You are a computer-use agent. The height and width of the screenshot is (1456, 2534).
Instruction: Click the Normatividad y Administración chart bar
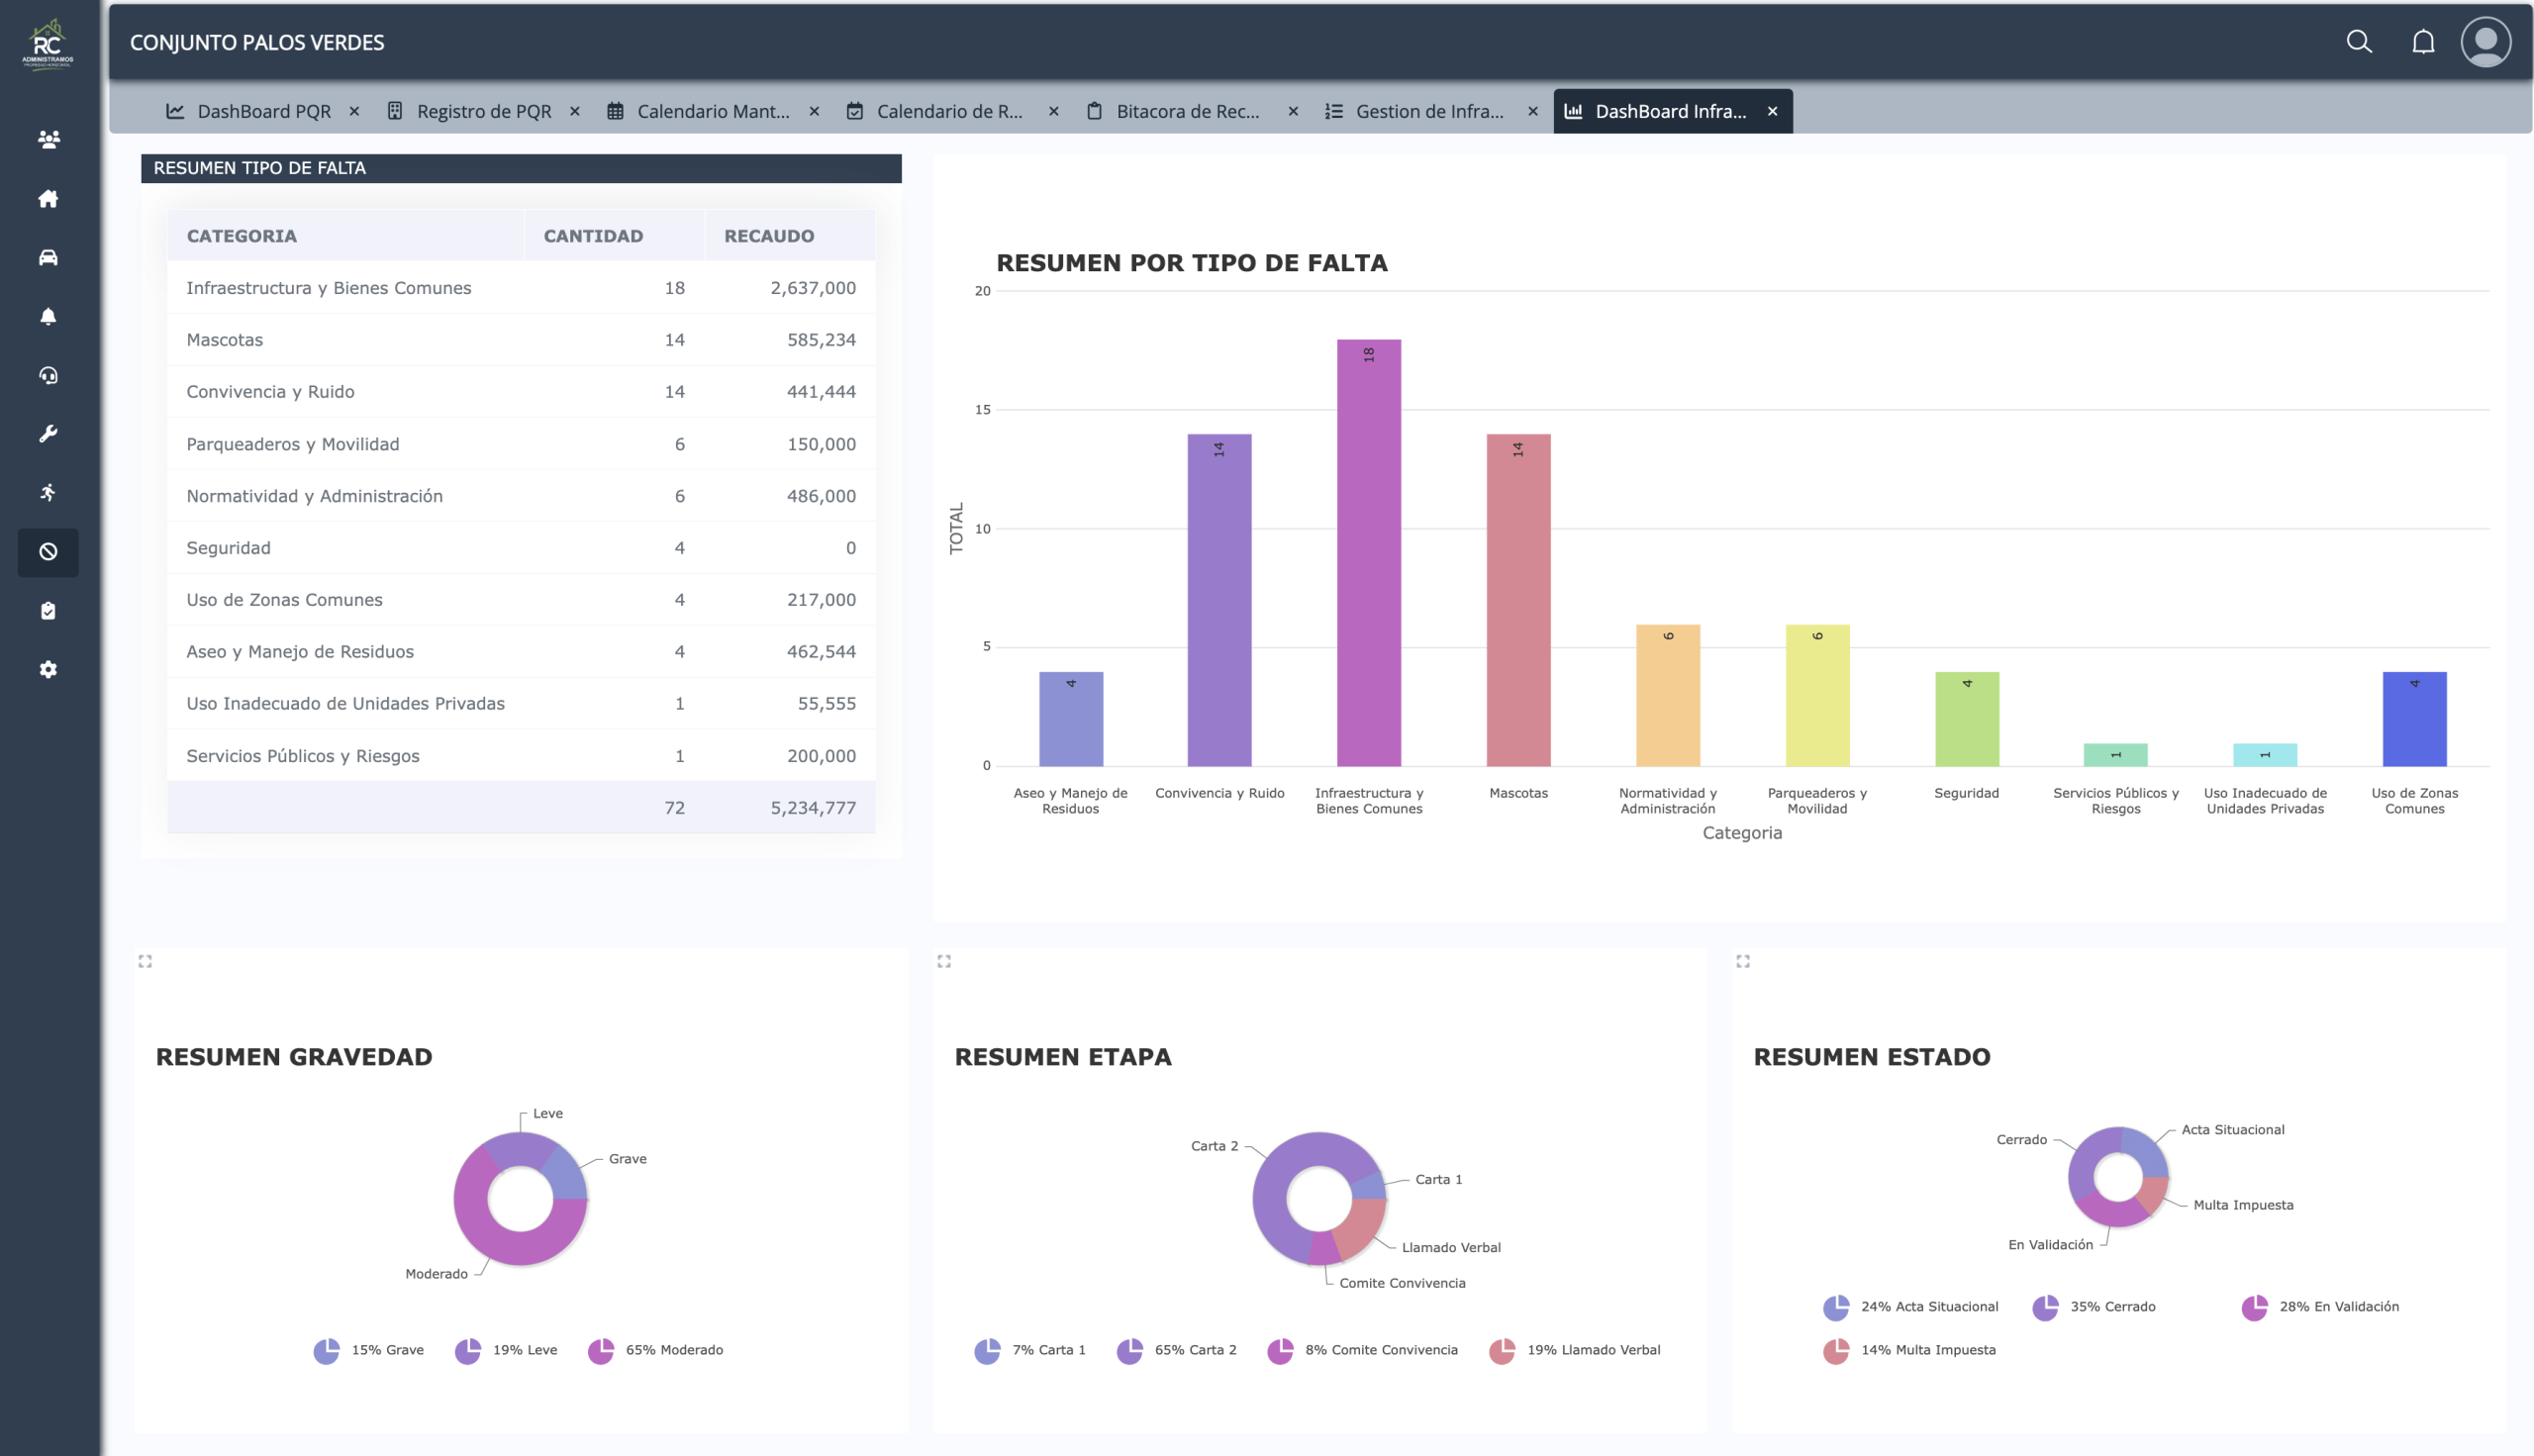click(x=1668, y=696)
